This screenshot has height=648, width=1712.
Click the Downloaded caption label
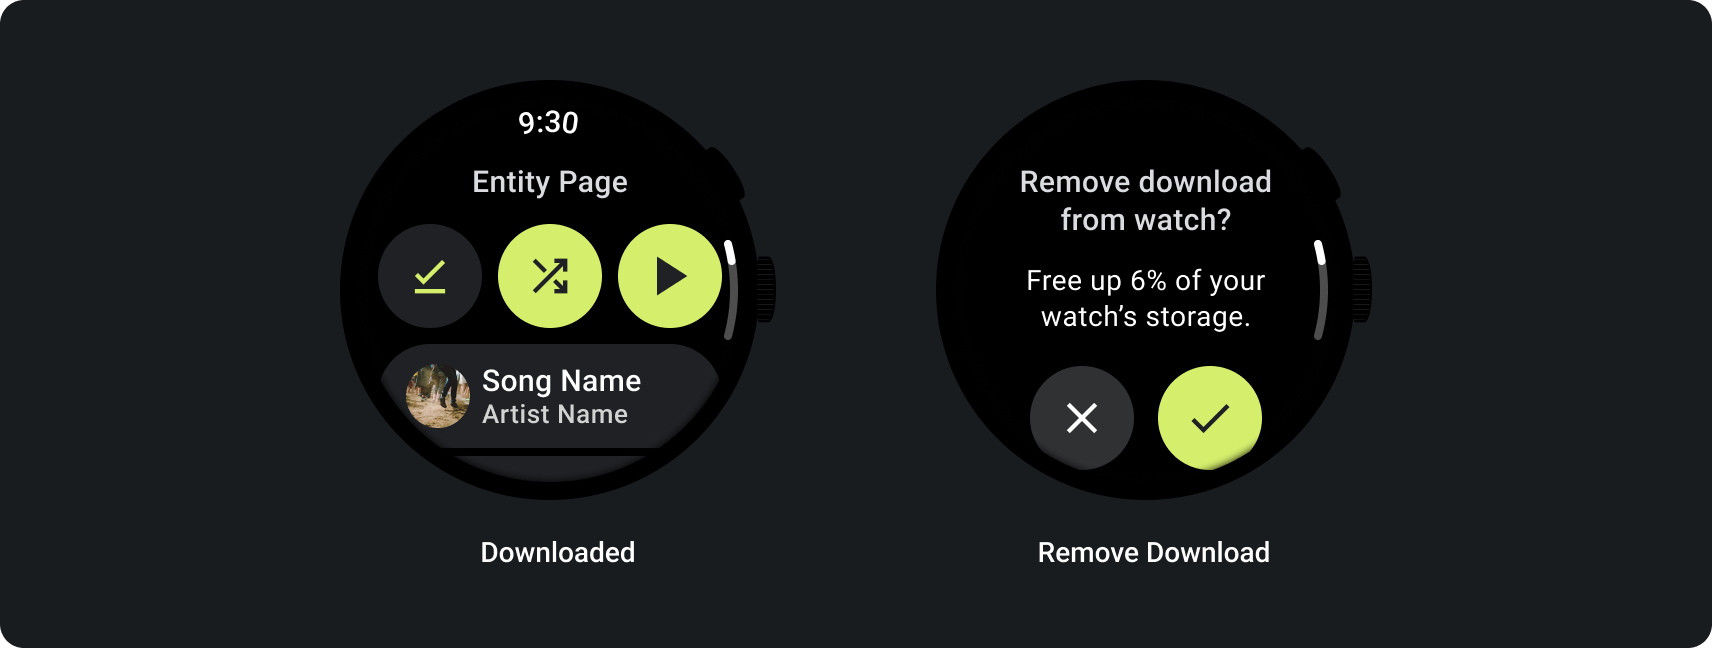coord(558,552)
